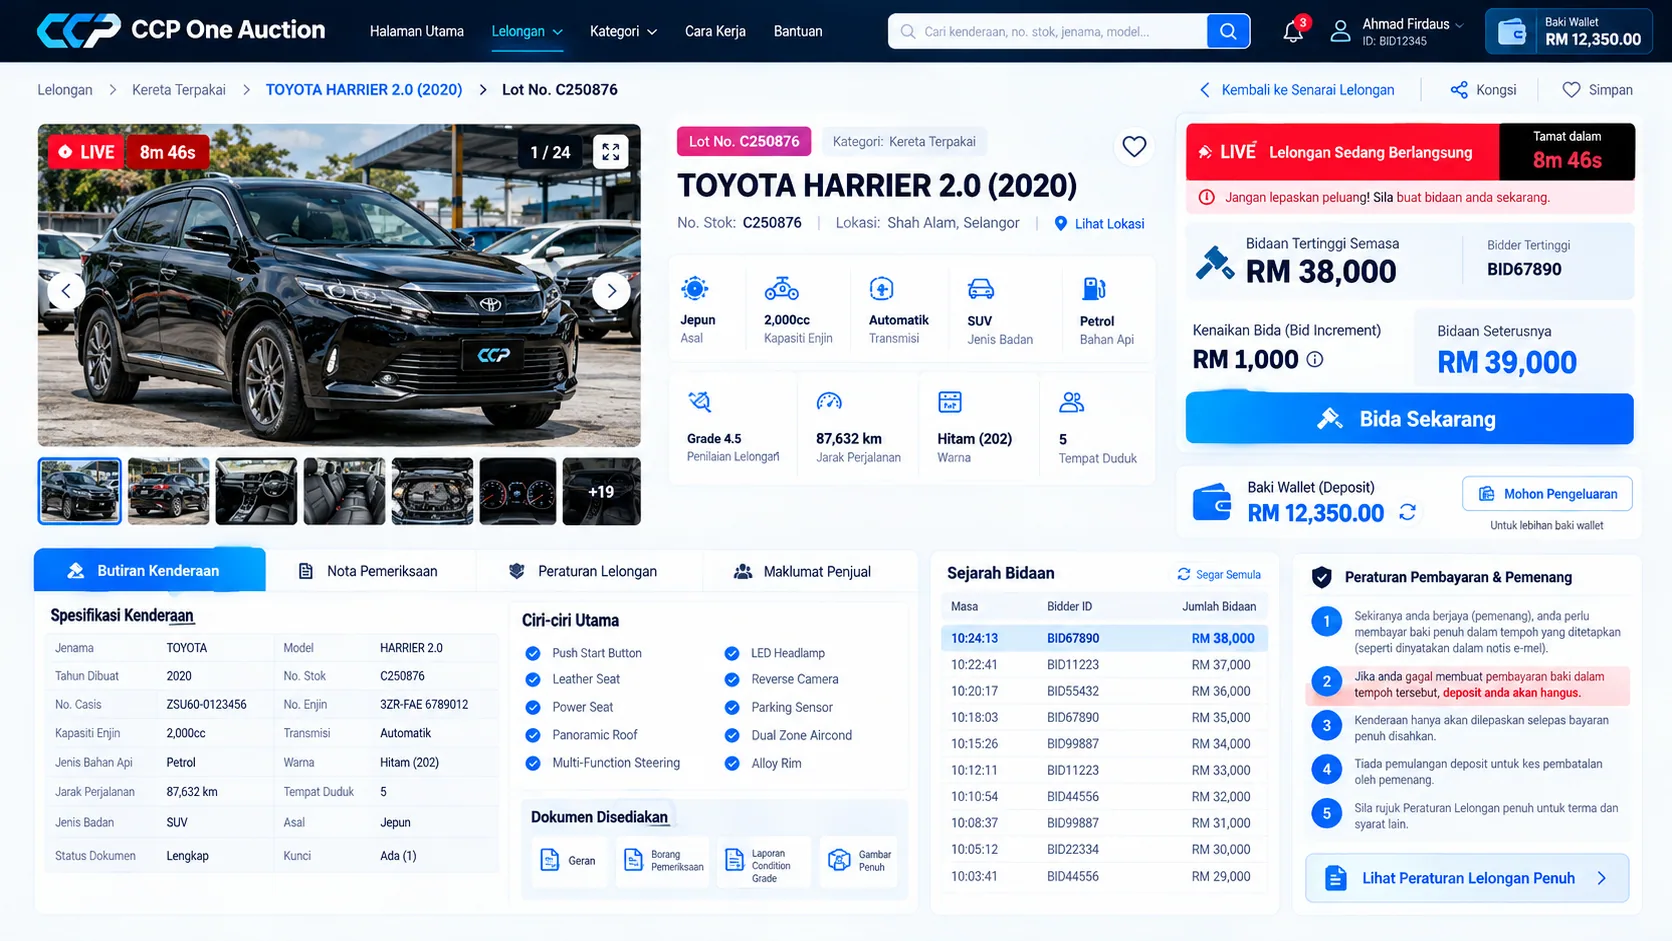Image resolution: width=1672 pixels, height=941 pixels.
Task: Click the Kongsi share icon
Action: tap(1459, 90)
